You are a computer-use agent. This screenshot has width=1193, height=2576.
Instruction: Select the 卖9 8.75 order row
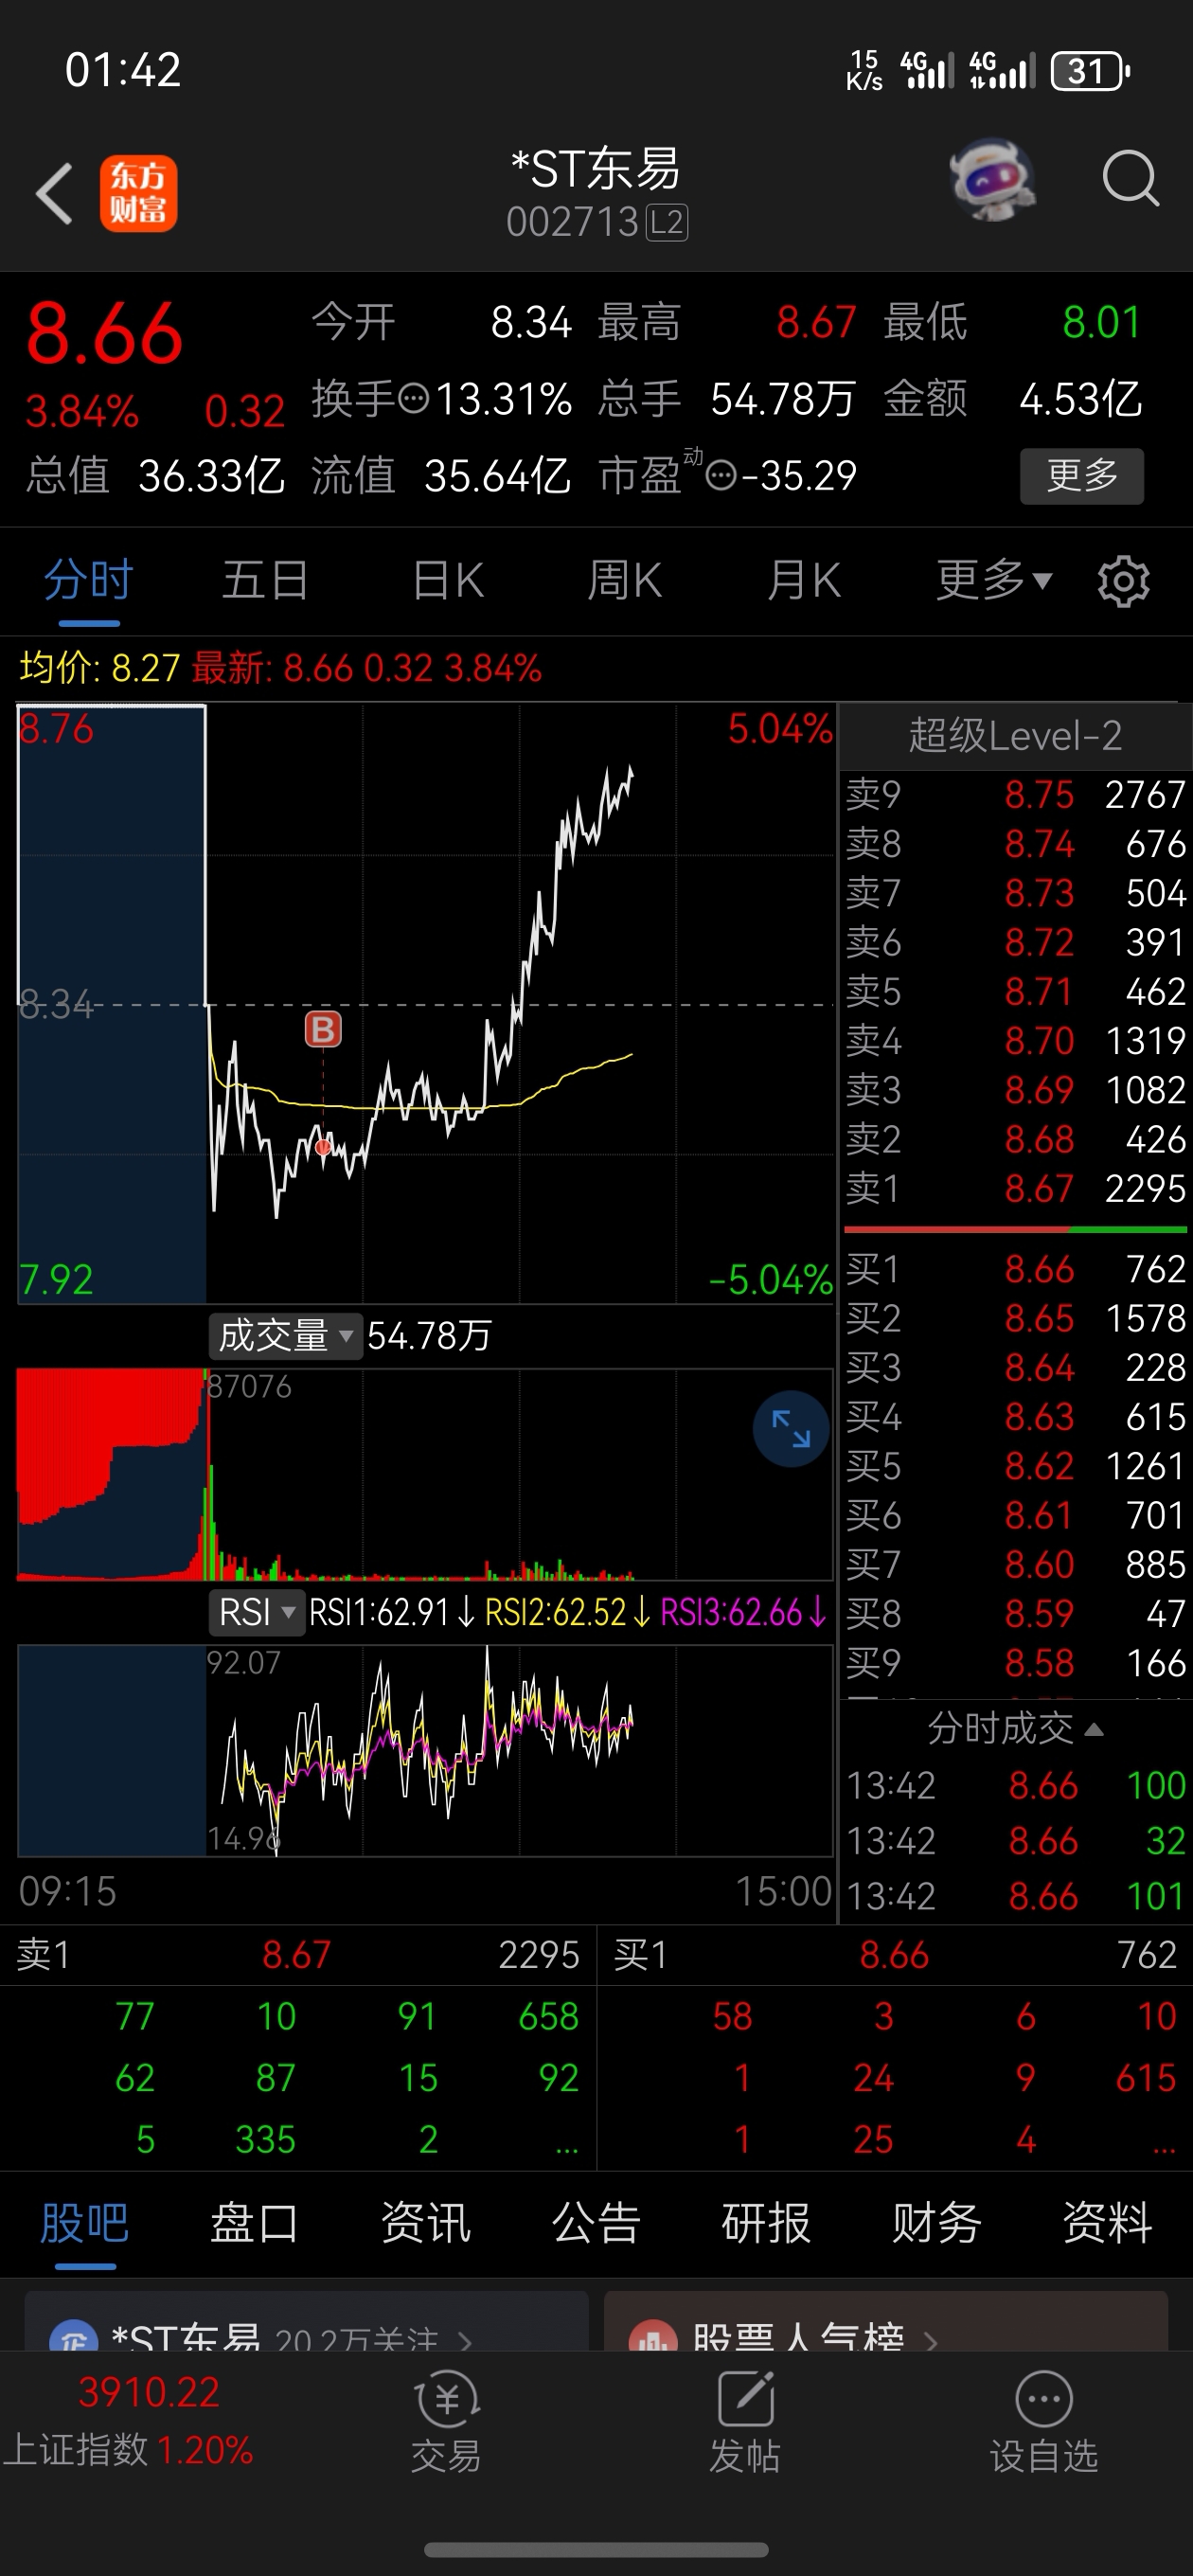(x=1015, y=795)
